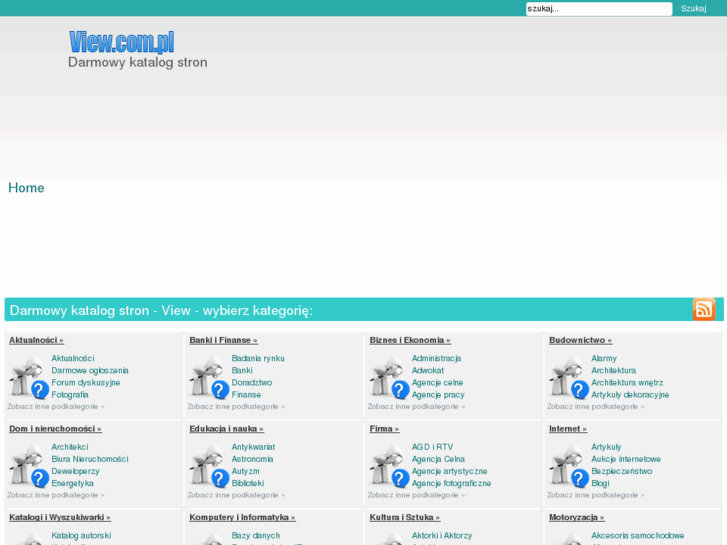Open the Dom i nieruchomości » heading
Viewport: 727px width, 545px height.
tap(55, 429)
